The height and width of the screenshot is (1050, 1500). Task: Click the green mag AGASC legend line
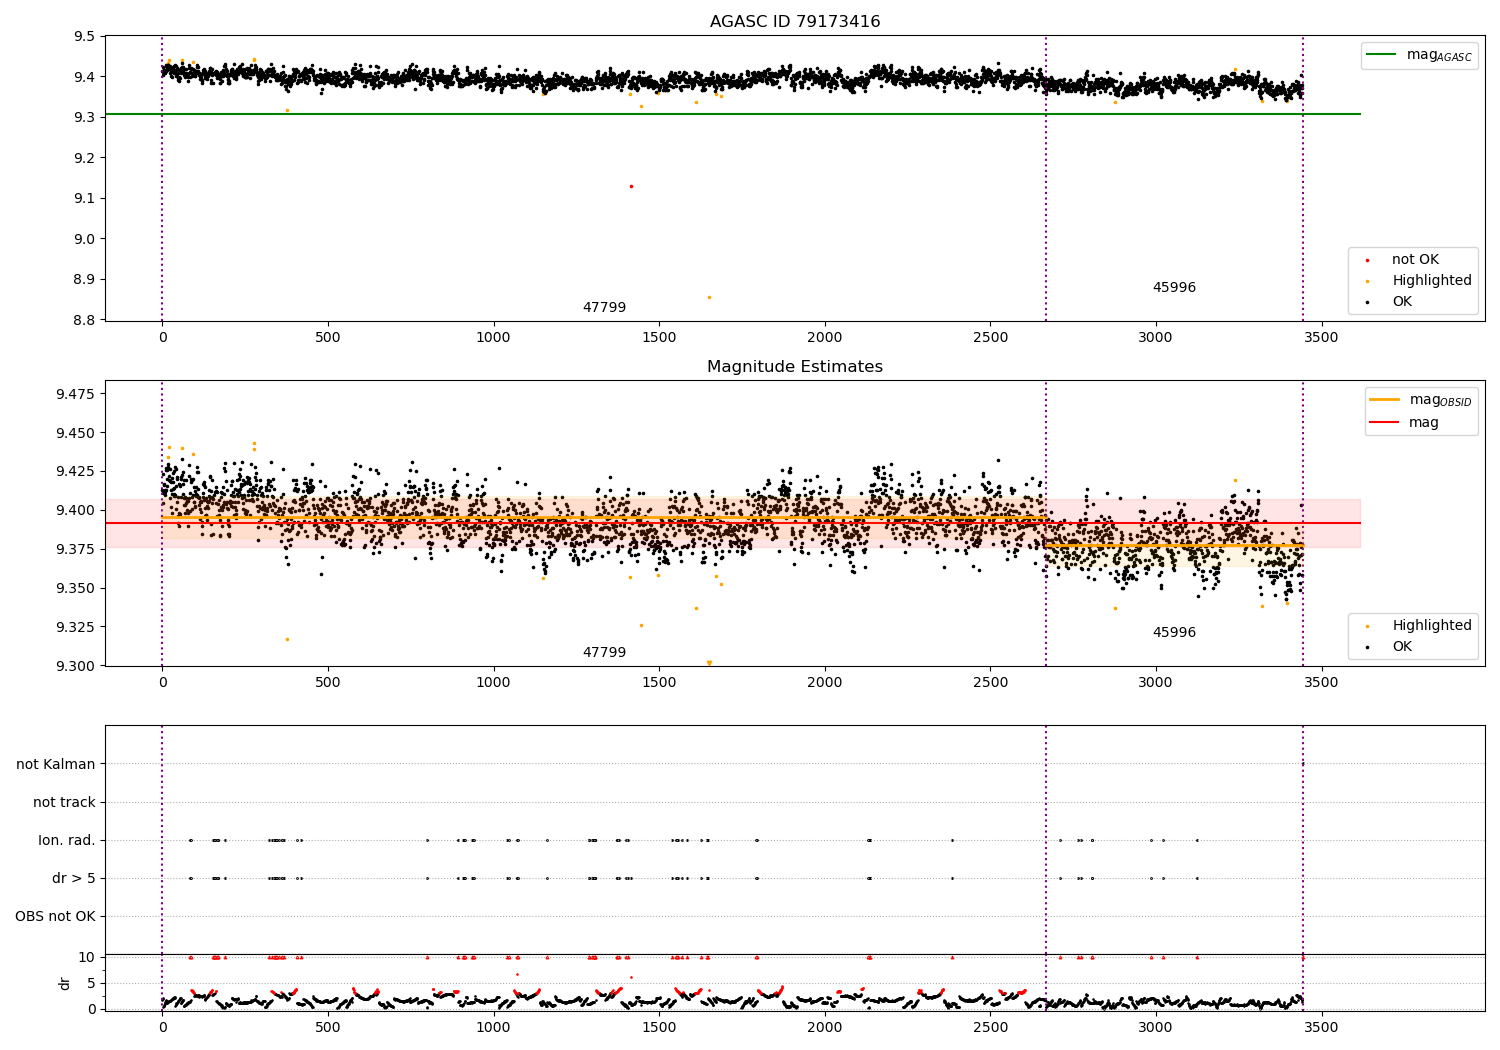point(1382,55)
